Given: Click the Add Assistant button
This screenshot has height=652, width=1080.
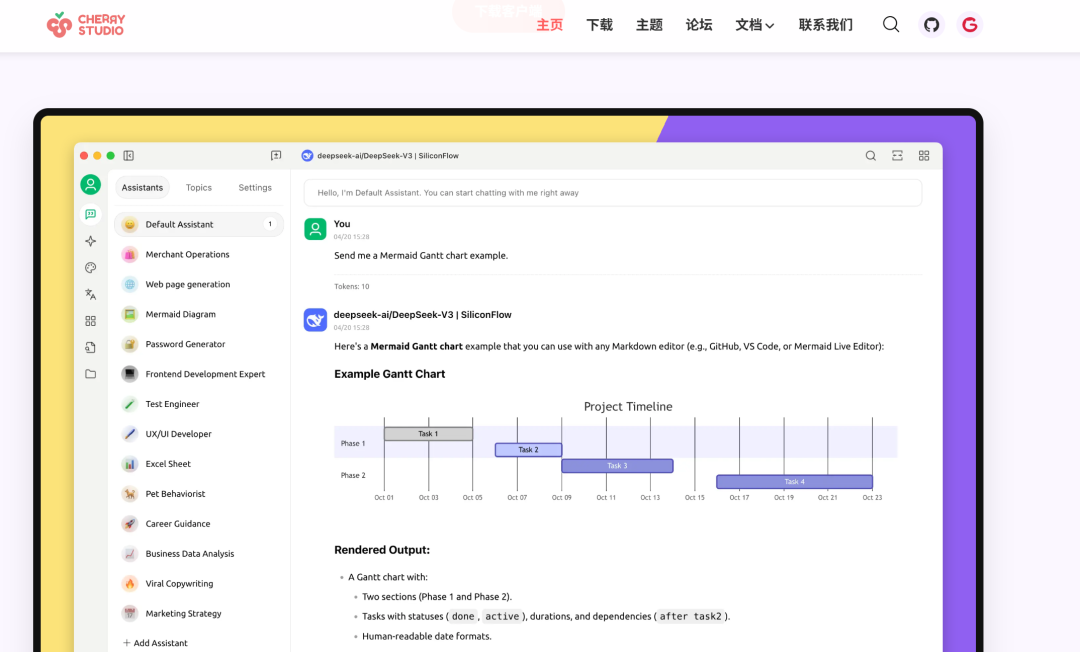Looking at the screenshot, I should 155,643.
